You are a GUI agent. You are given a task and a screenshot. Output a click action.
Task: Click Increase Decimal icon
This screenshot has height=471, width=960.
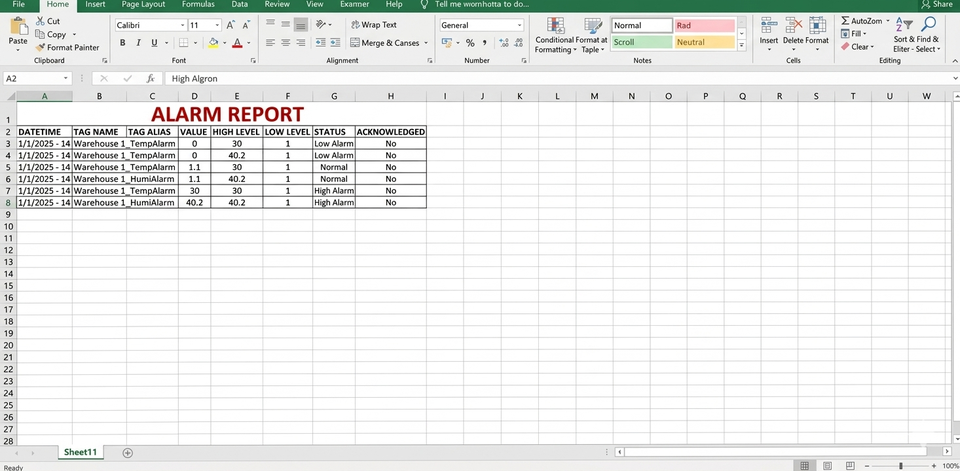pos(504,43)
